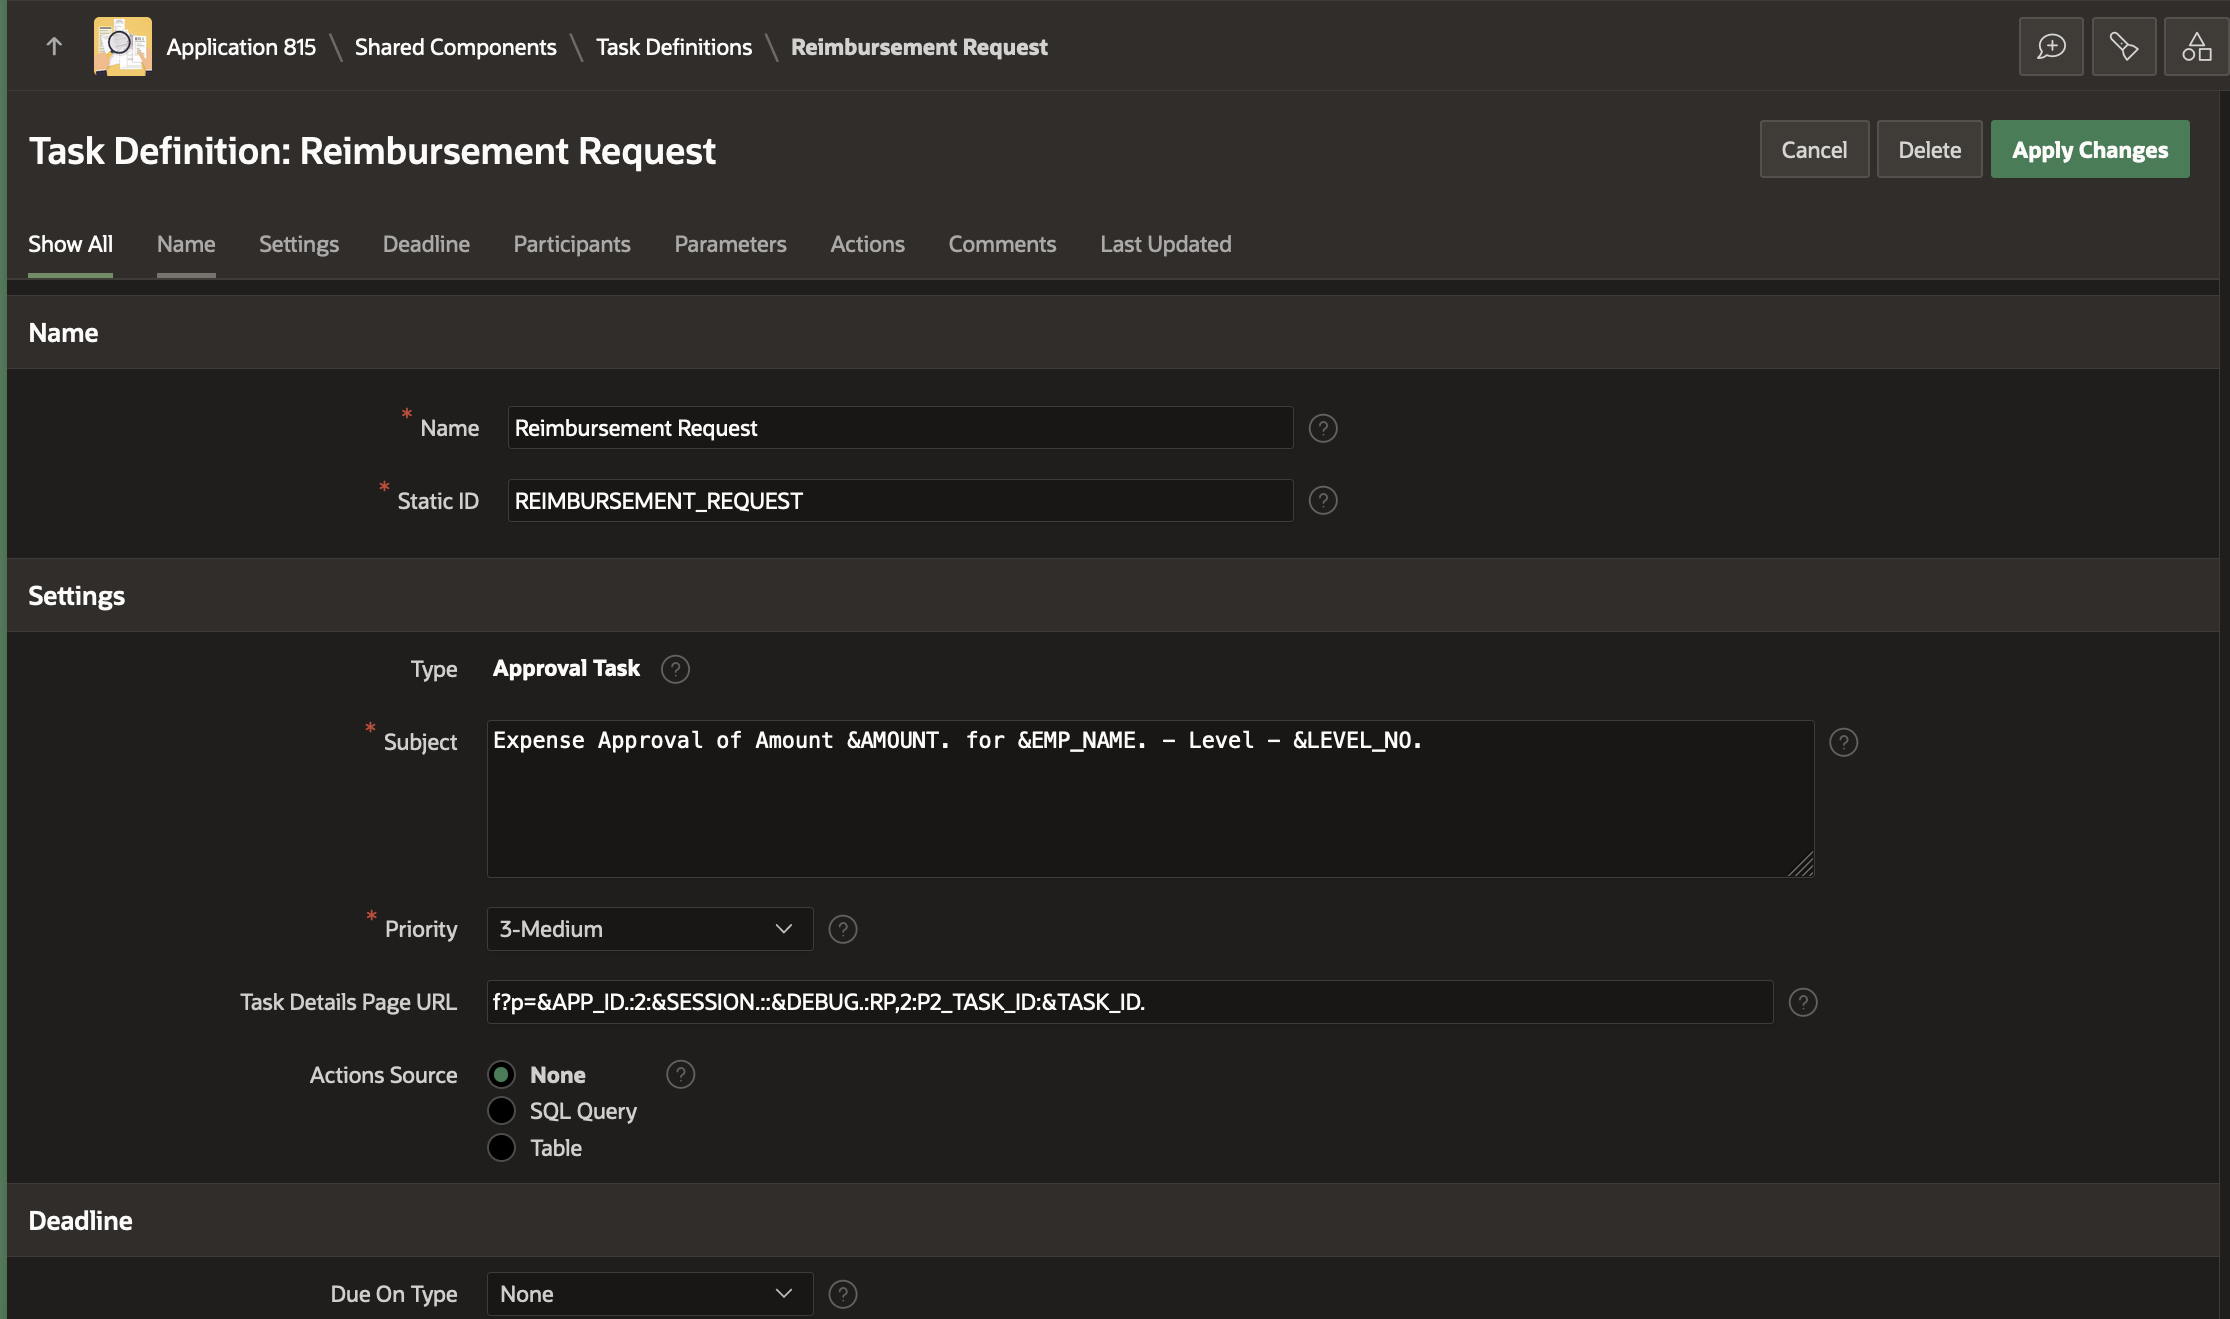Expand the Due On Type dropdown
This screenshot has height=1319, width=2230.
click(x=649, y=1294)
